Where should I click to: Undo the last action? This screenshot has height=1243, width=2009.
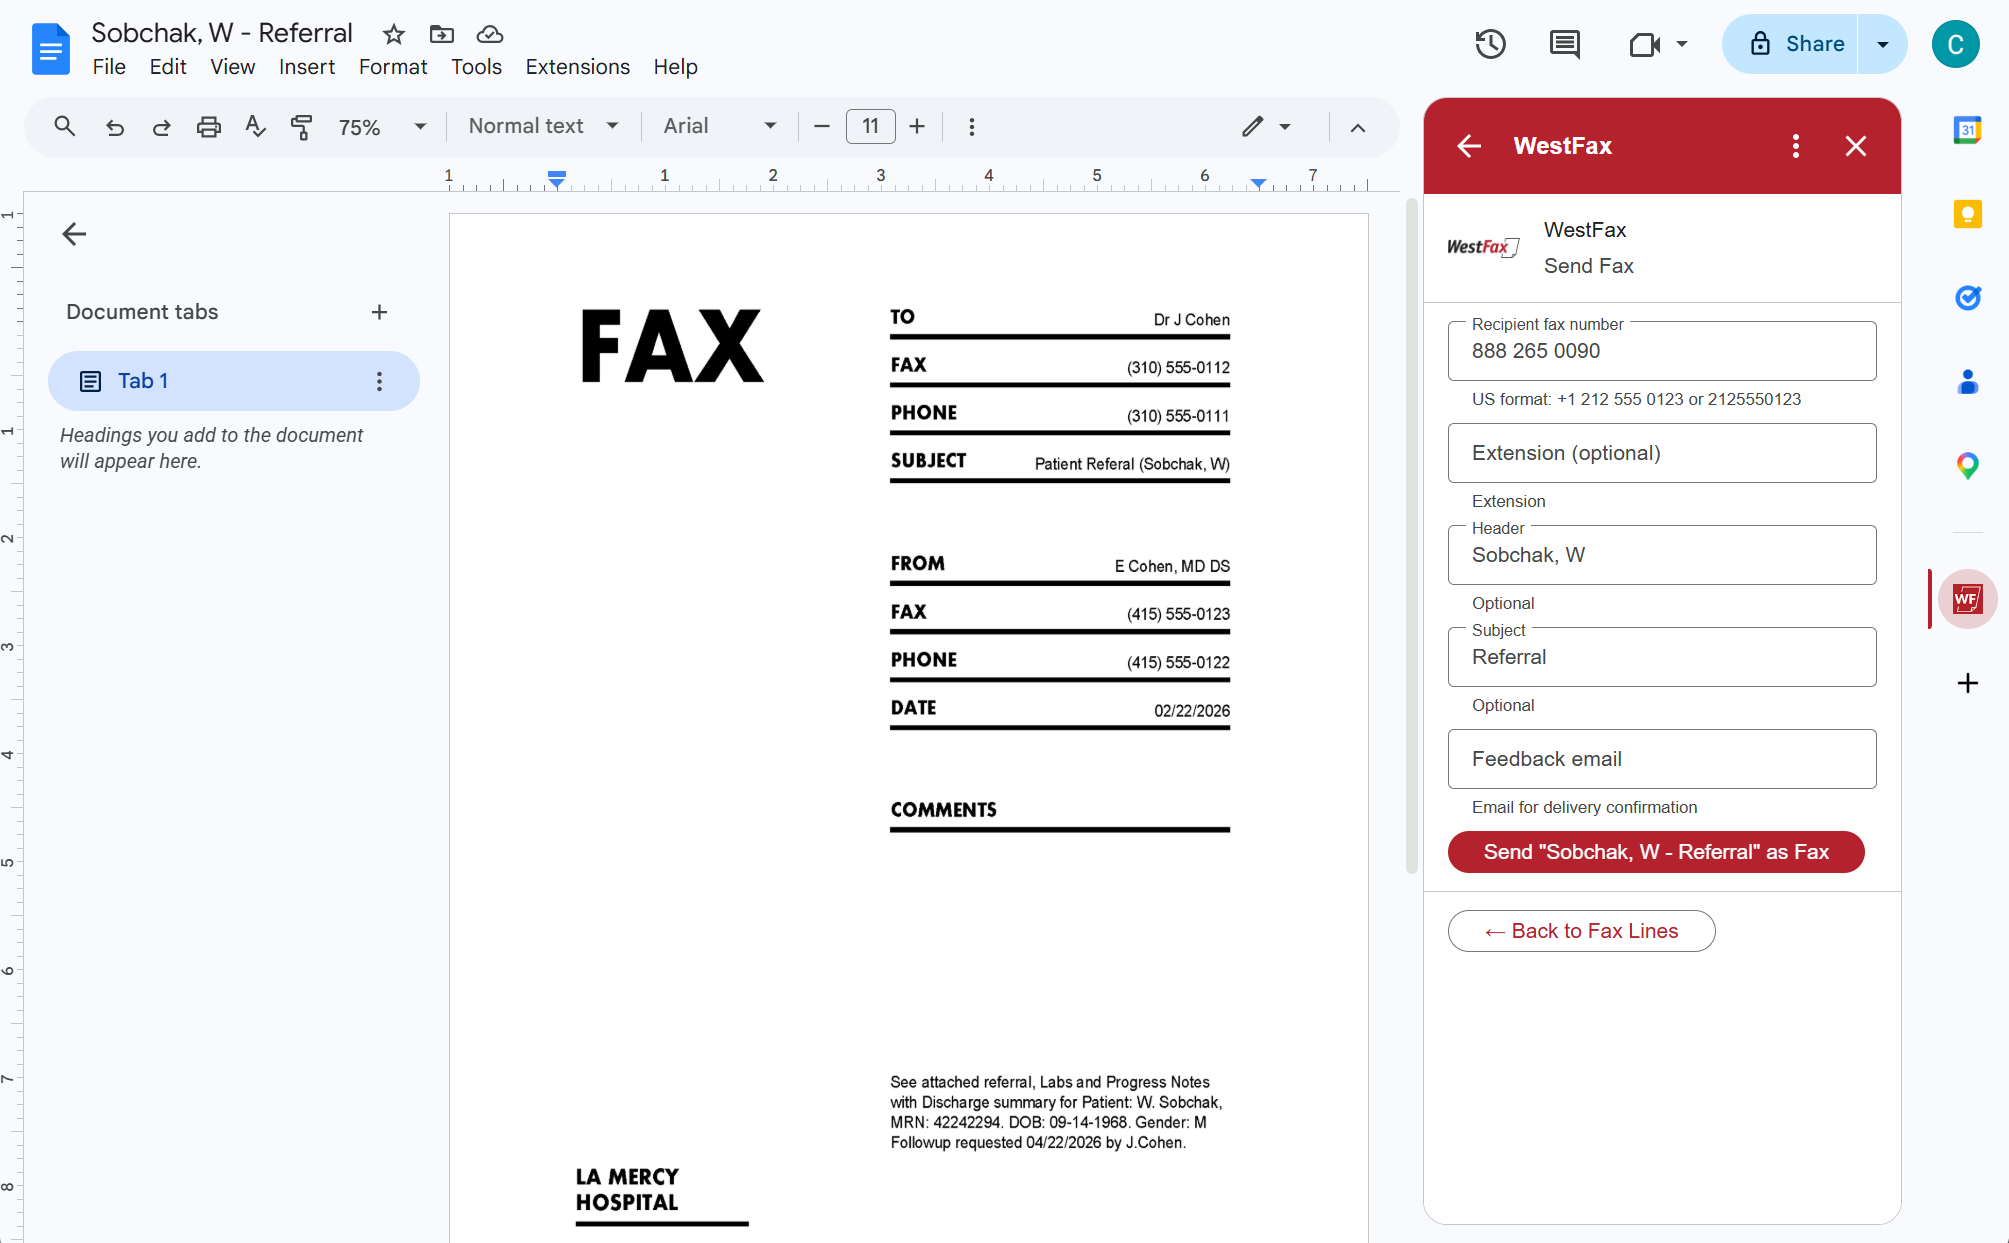pyautogui.click(x=115, y=126)
